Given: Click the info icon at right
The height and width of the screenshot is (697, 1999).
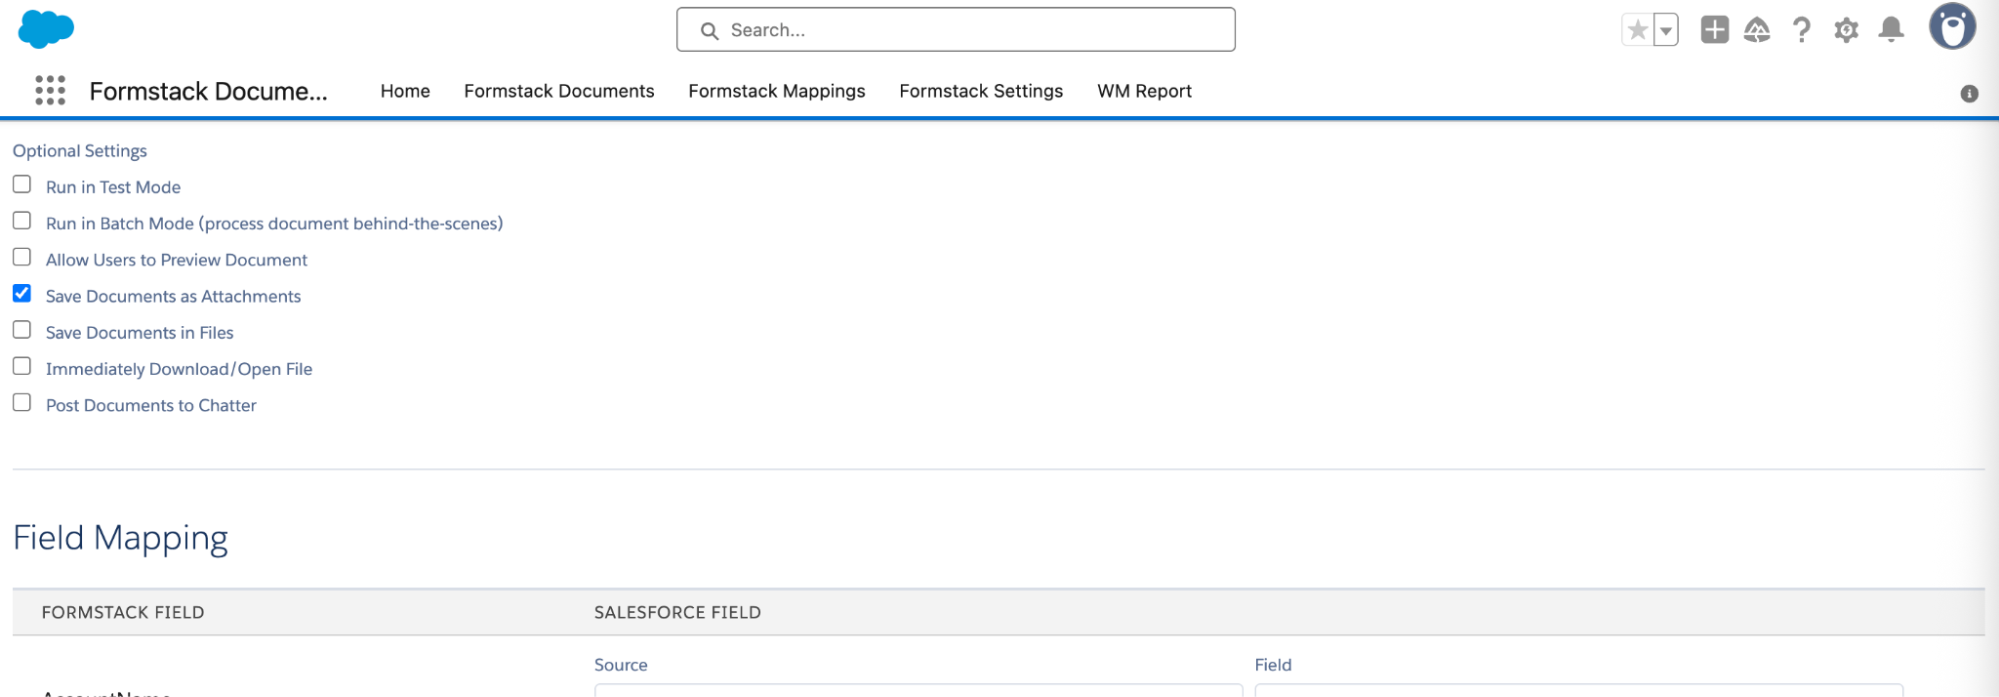Looking at the screenshot, I should (1969, 94).
